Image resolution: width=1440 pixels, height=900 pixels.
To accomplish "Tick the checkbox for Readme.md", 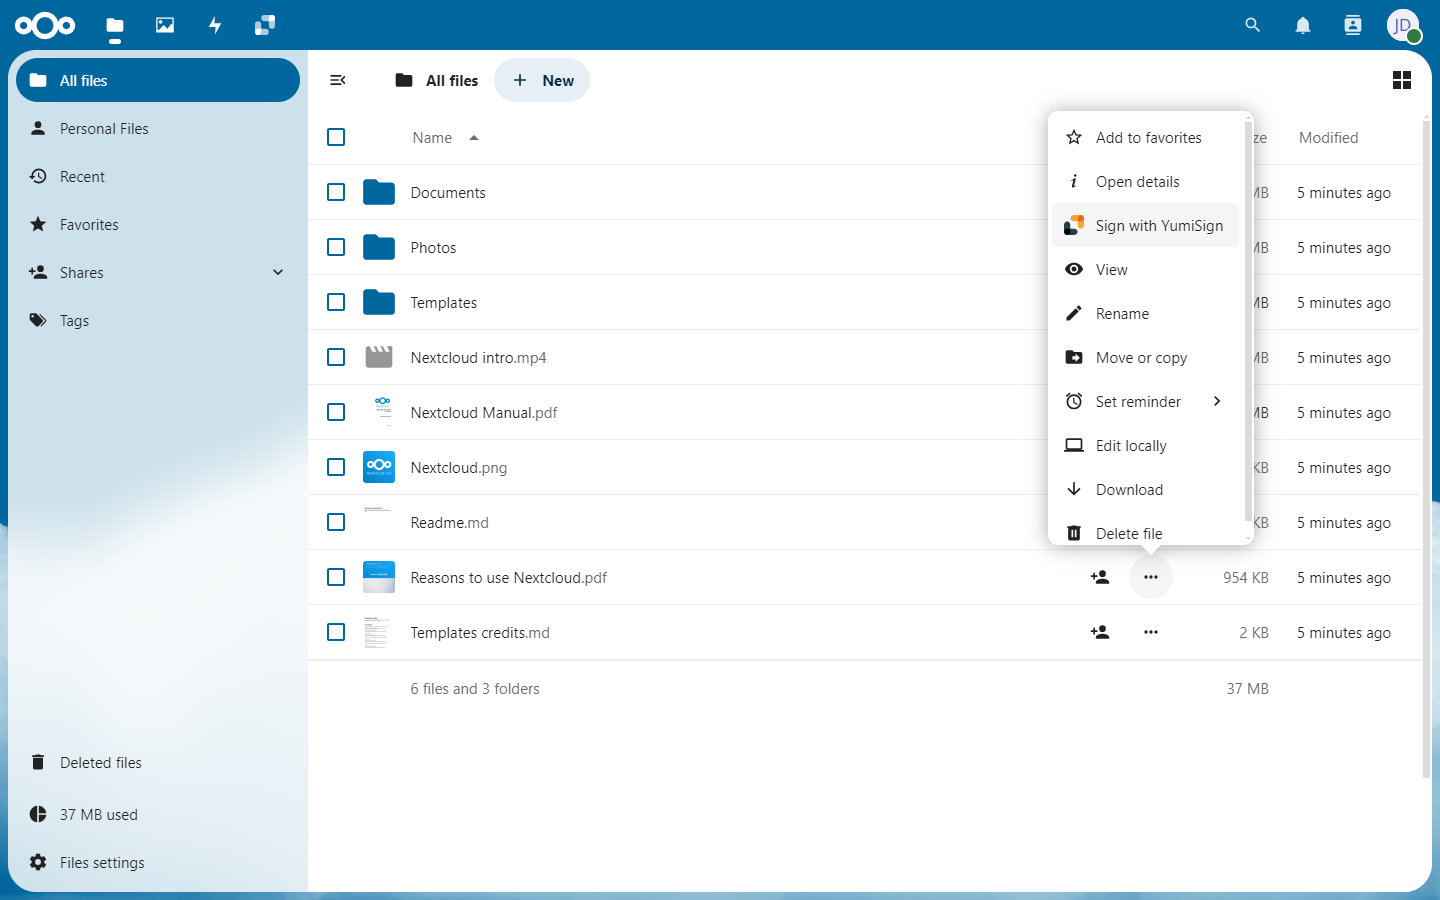I will point(336,522).
